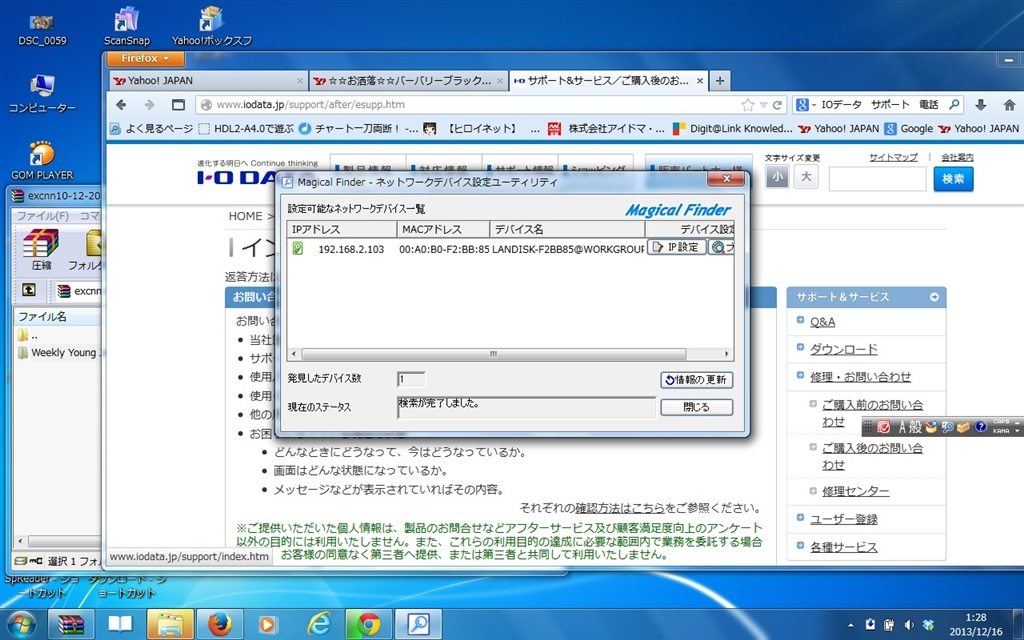Open Internet Explorer from the taskbar
Image resolution: width=1024 pixels, height=640 pixels.
pyautogui.click(x=319, y=625)
